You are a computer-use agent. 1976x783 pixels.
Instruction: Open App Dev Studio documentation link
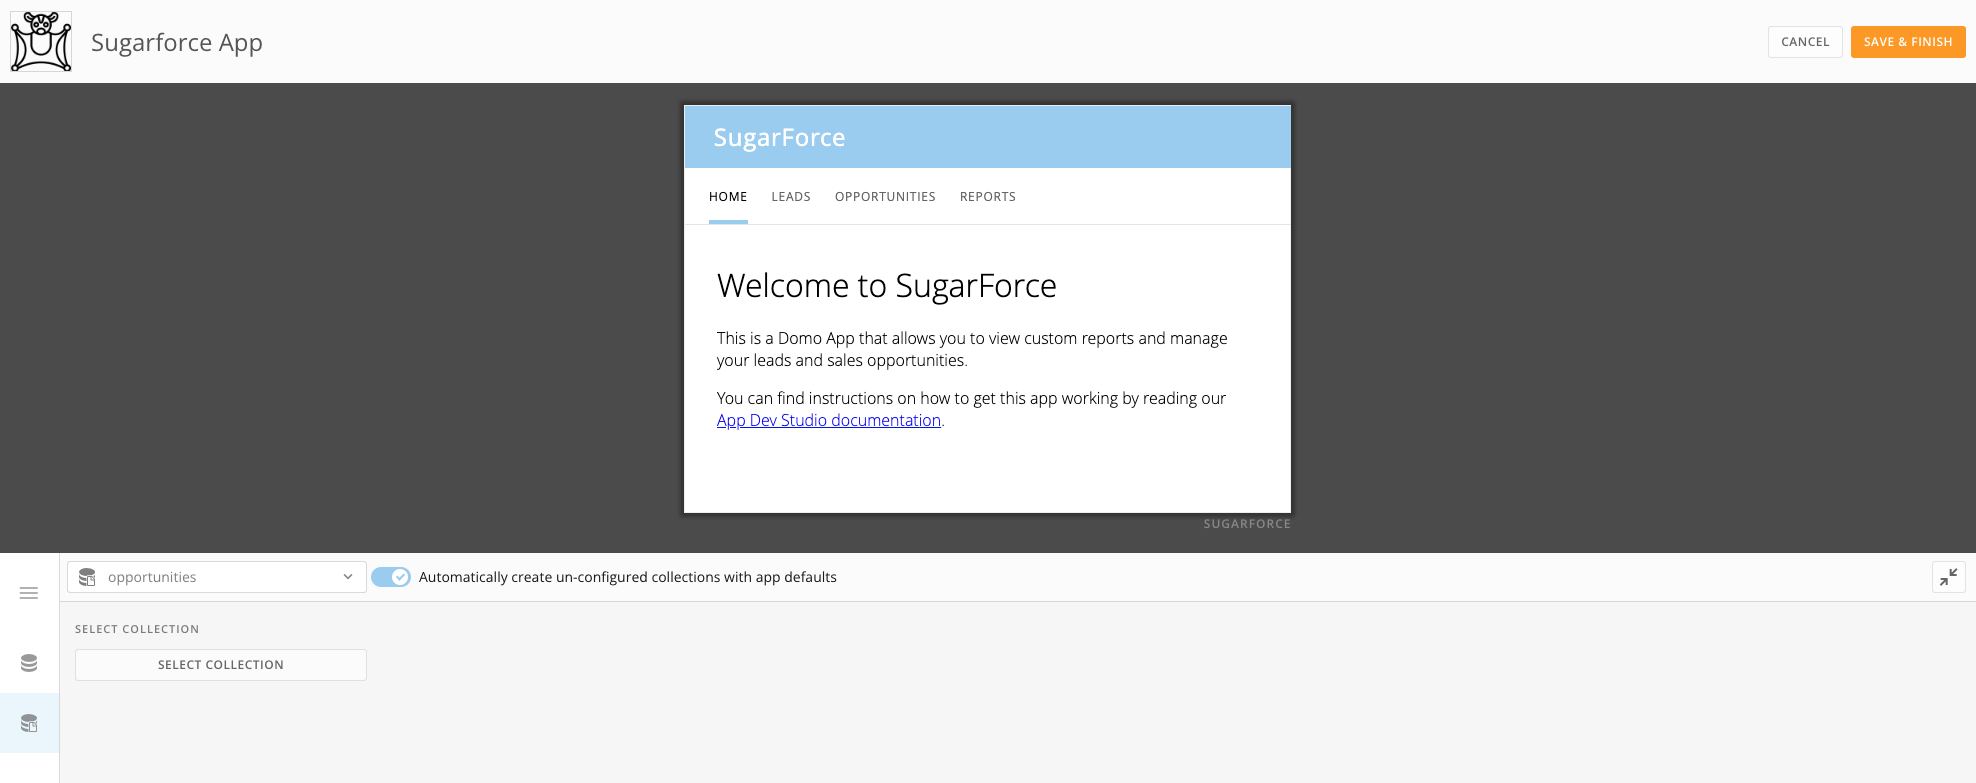click(829, 420)
